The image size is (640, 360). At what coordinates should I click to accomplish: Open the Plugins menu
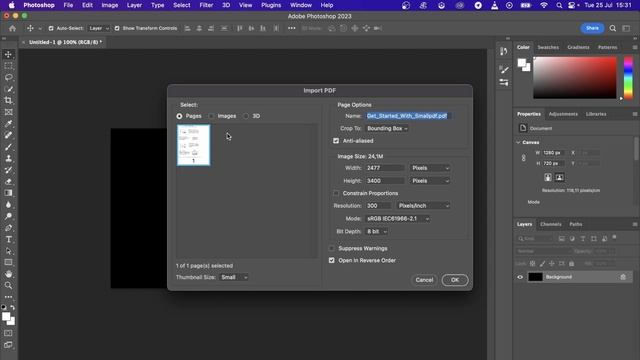(x=271, y=5)
